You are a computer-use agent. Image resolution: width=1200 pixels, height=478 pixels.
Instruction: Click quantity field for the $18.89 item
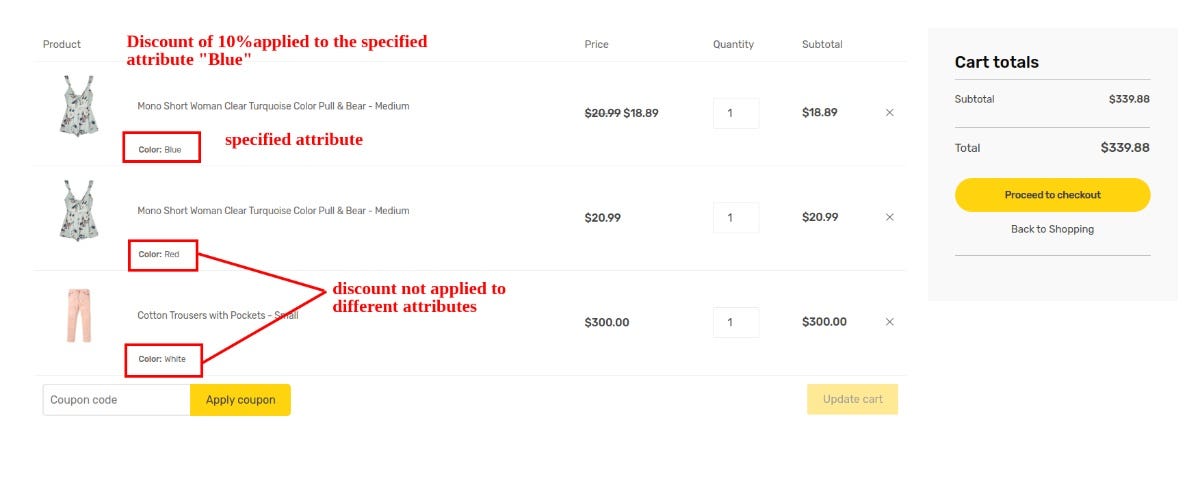735,113
